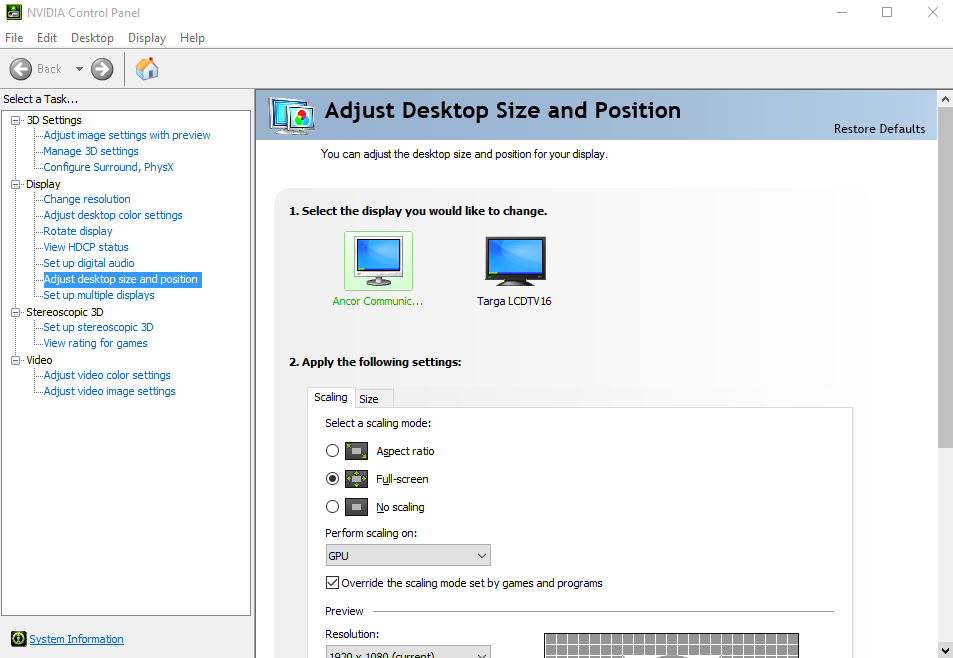
Task: Click the Back arrow icon
Action: click(x=21, y=69)
